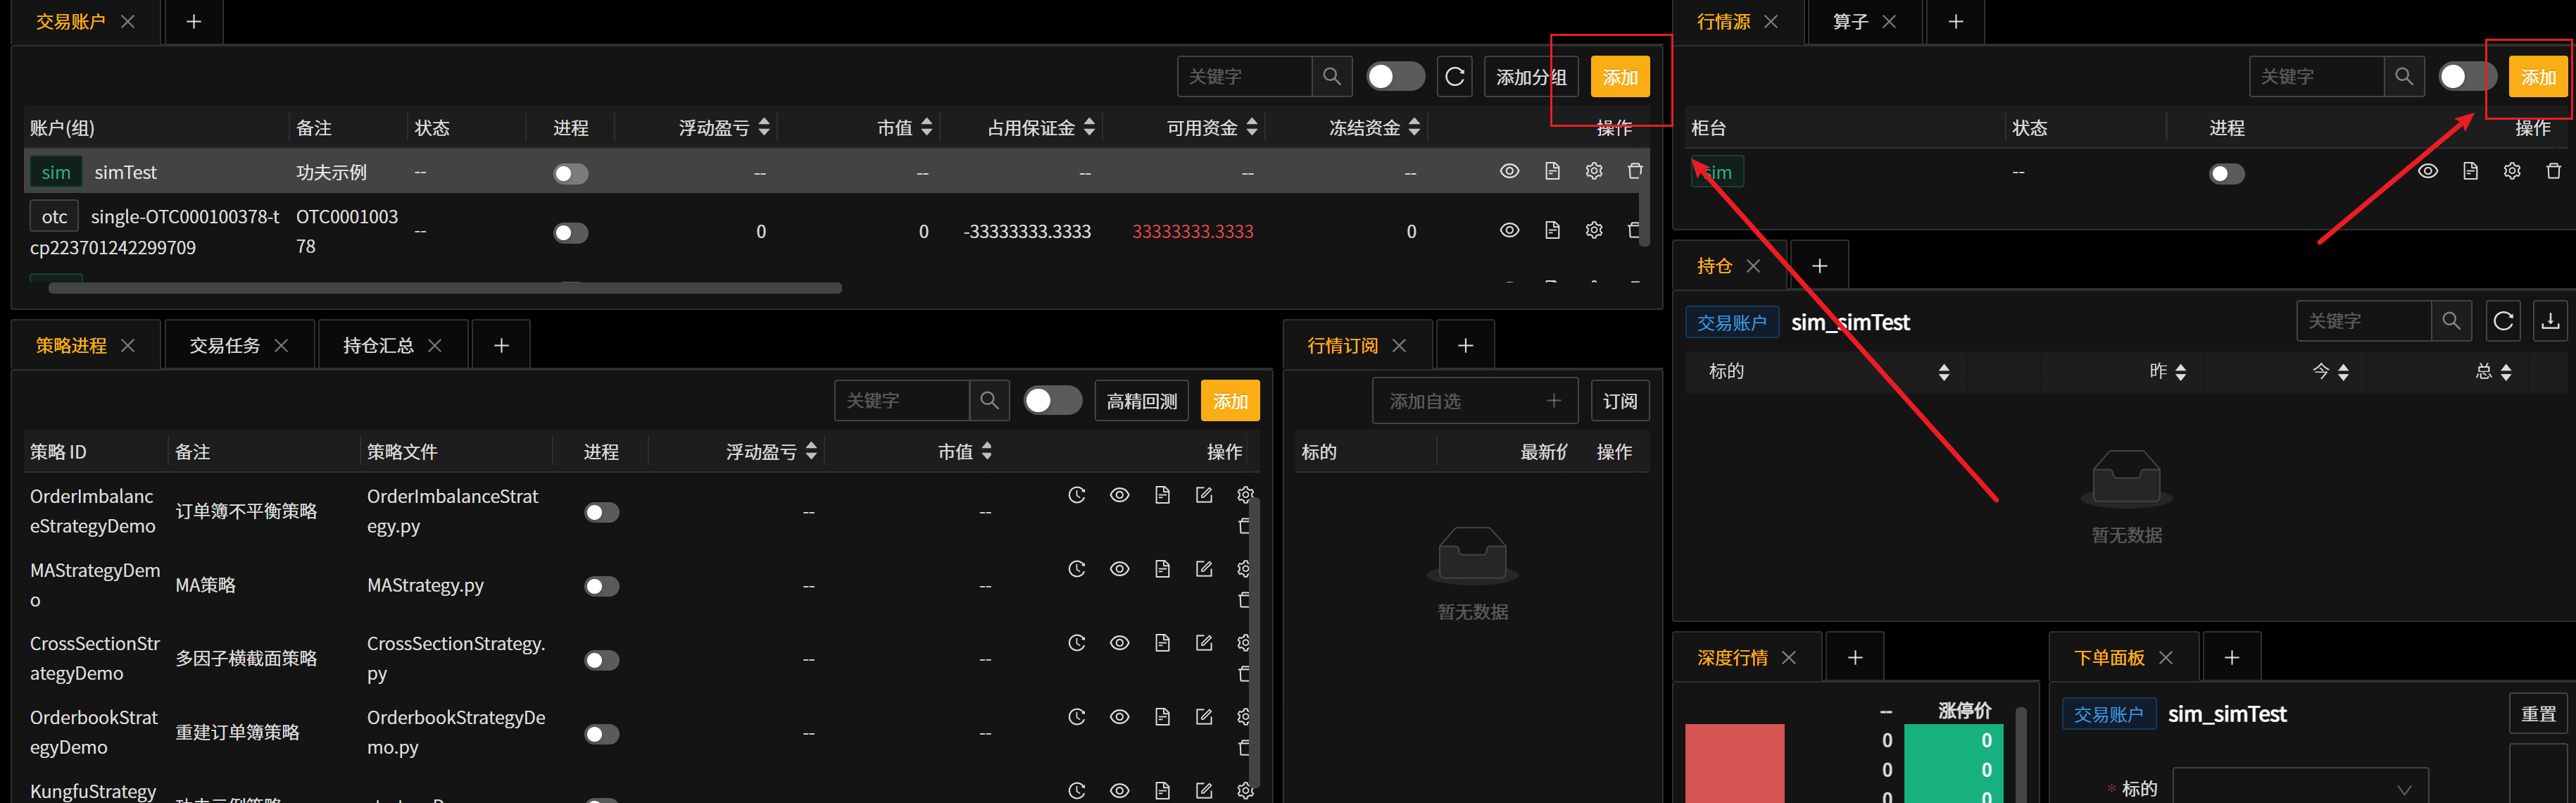Image resolution: width=2576 pixels, height=803 pixels.
Task: Click horizontal scrollbar in account table
Action: click(445, 288)
